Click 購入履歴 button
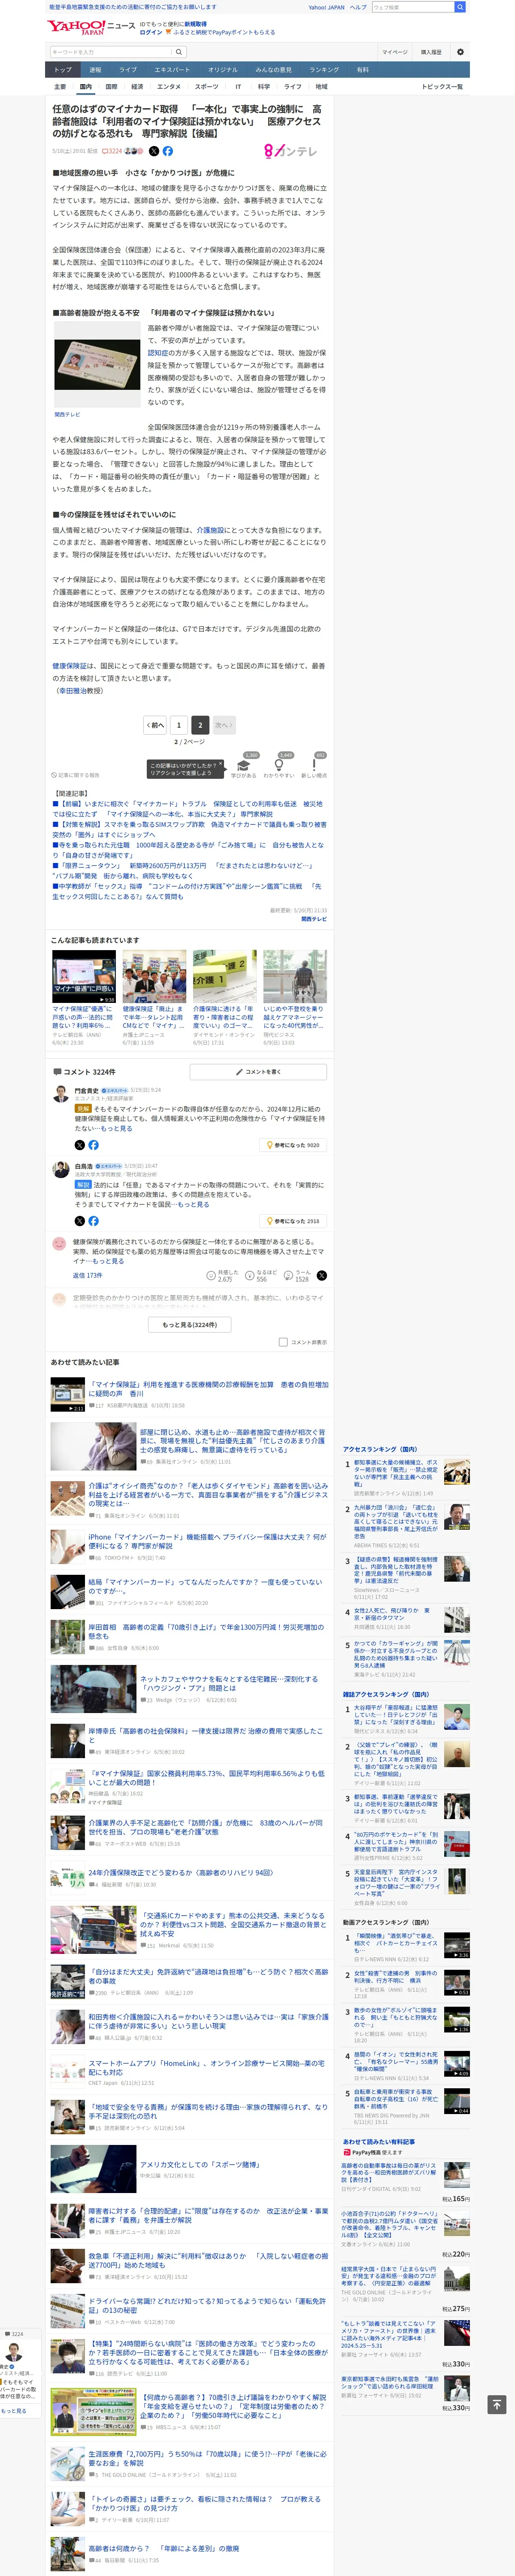Image resolution: width=515 pixels, height=2576 pixels. click(x=431, y=52)
